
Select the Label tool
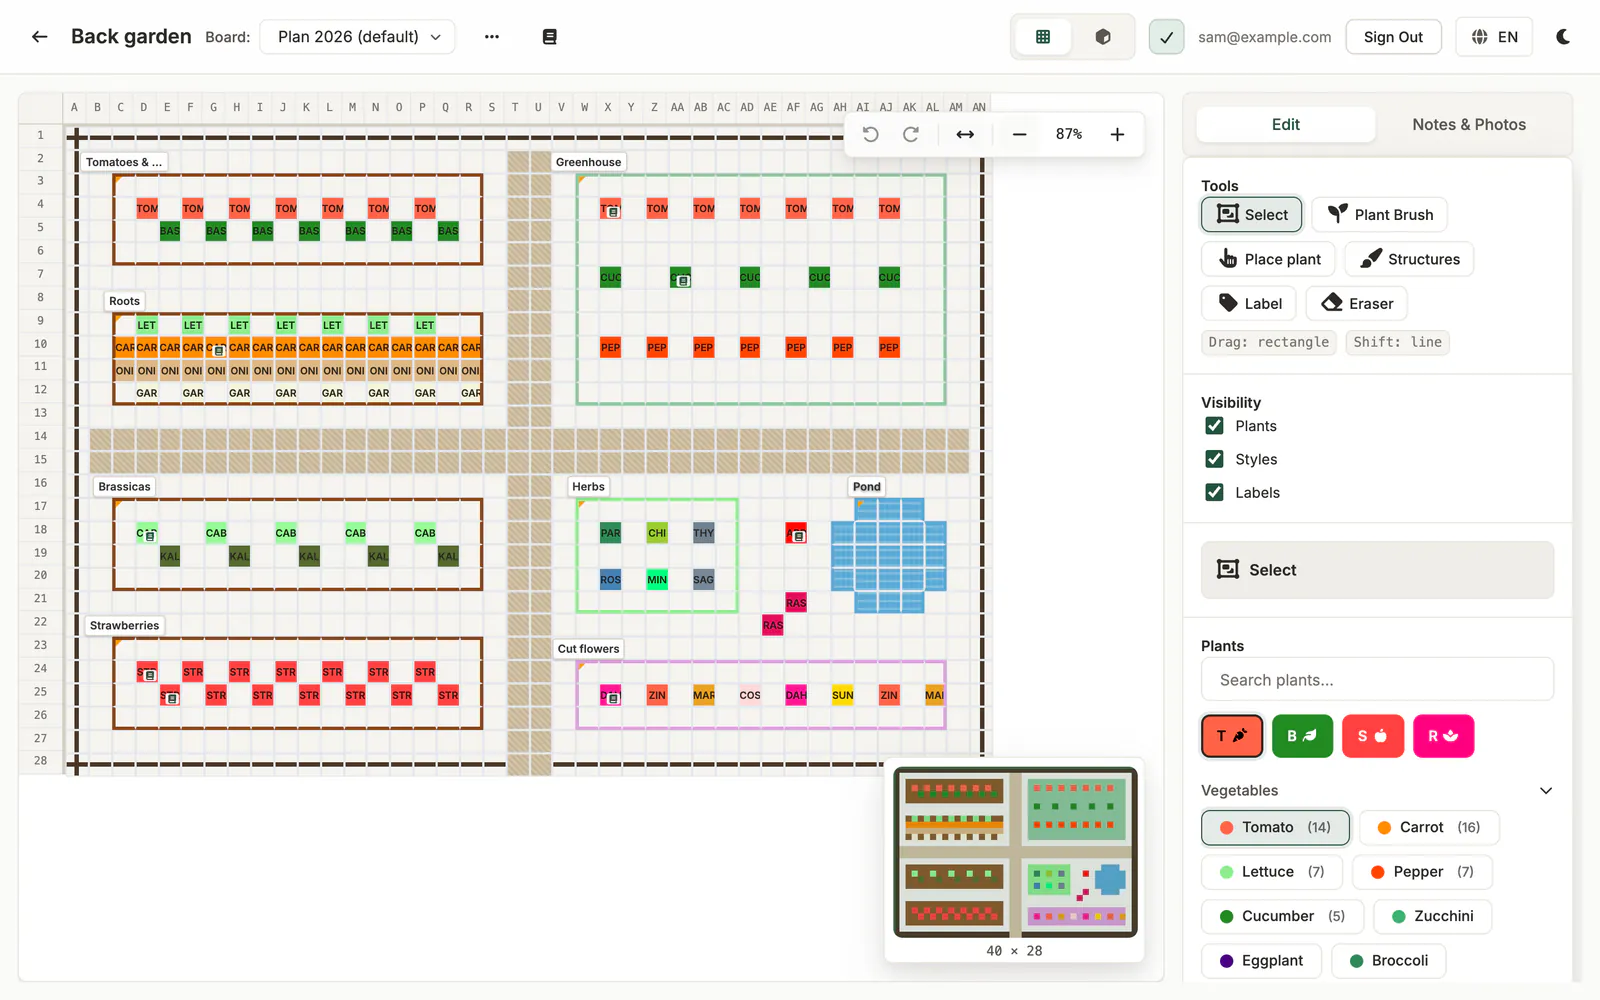click(1249, 303)
